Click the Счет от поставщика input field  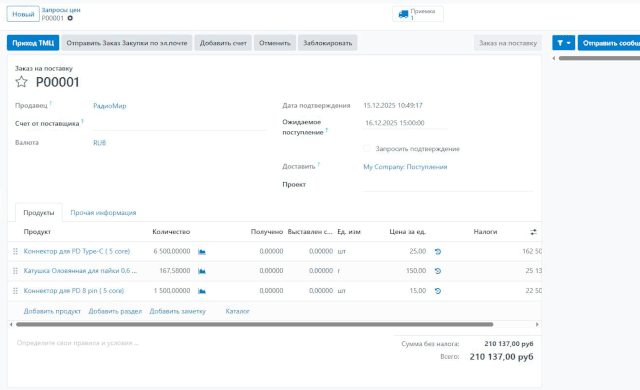click(180, 124)
